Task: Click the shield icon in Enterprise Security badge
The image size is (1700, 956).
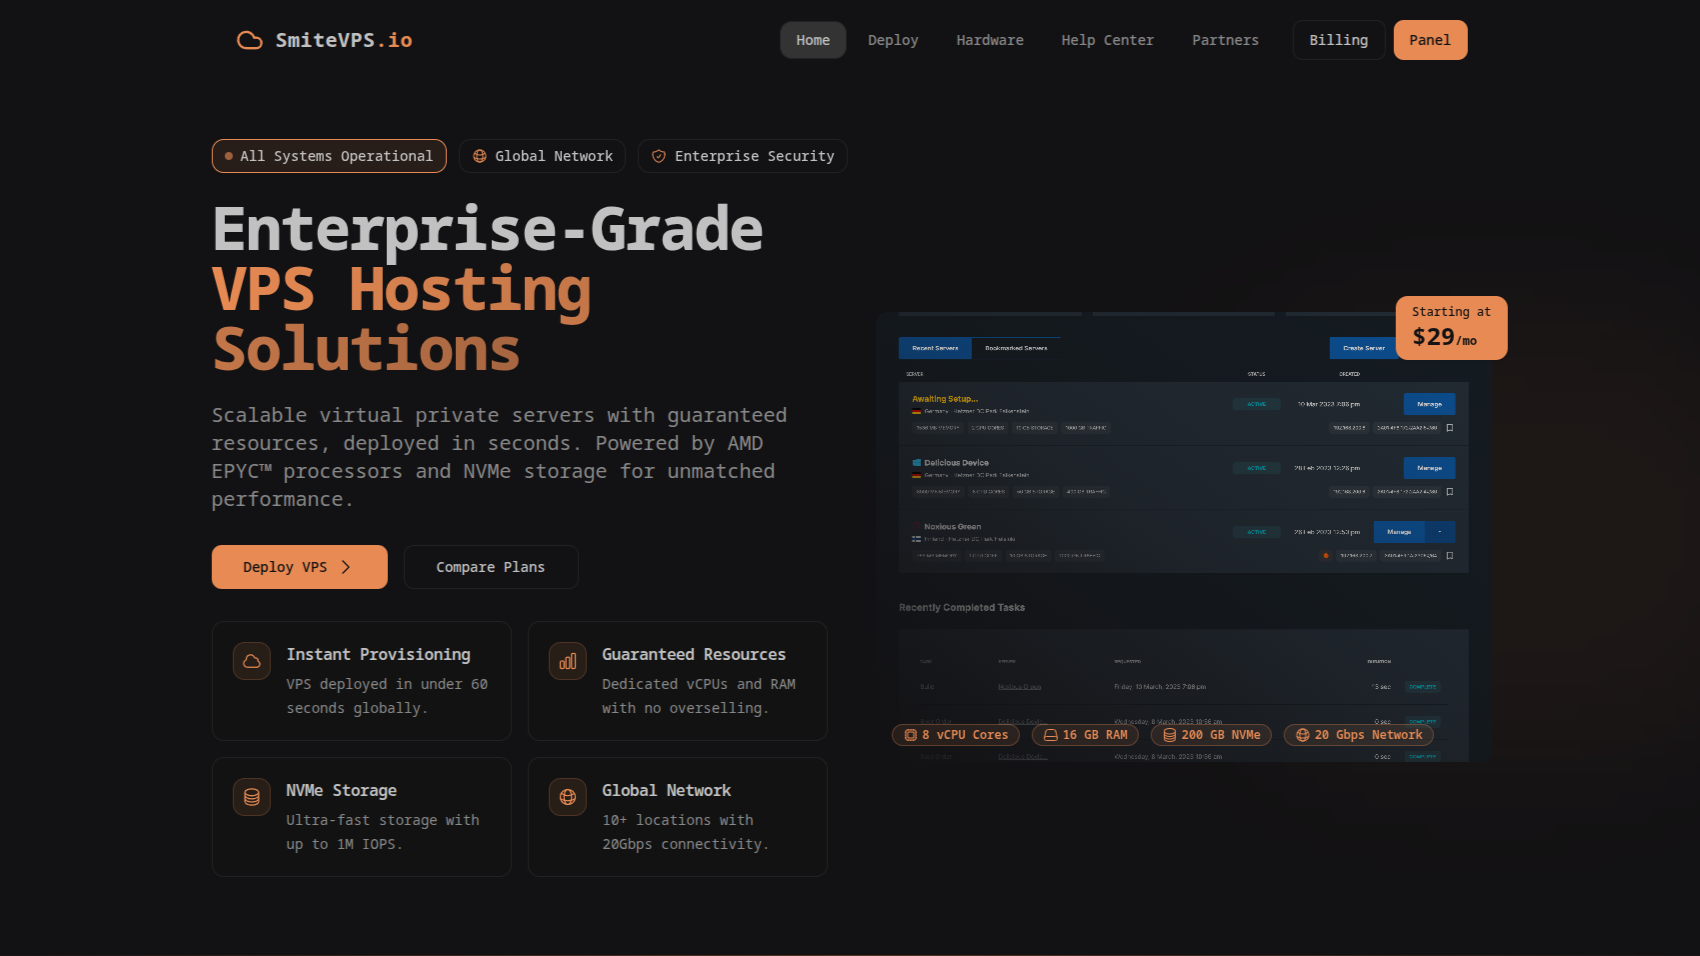Action: pos(659,156)
